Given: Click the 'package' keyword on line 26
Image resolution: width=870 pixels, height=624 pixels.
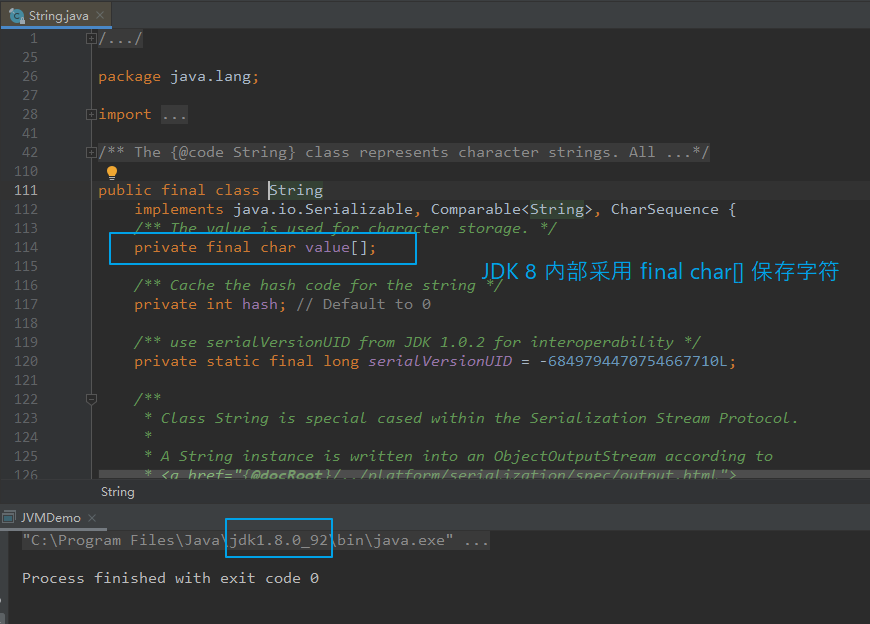Looking at the screenshot, I should 129,77.
